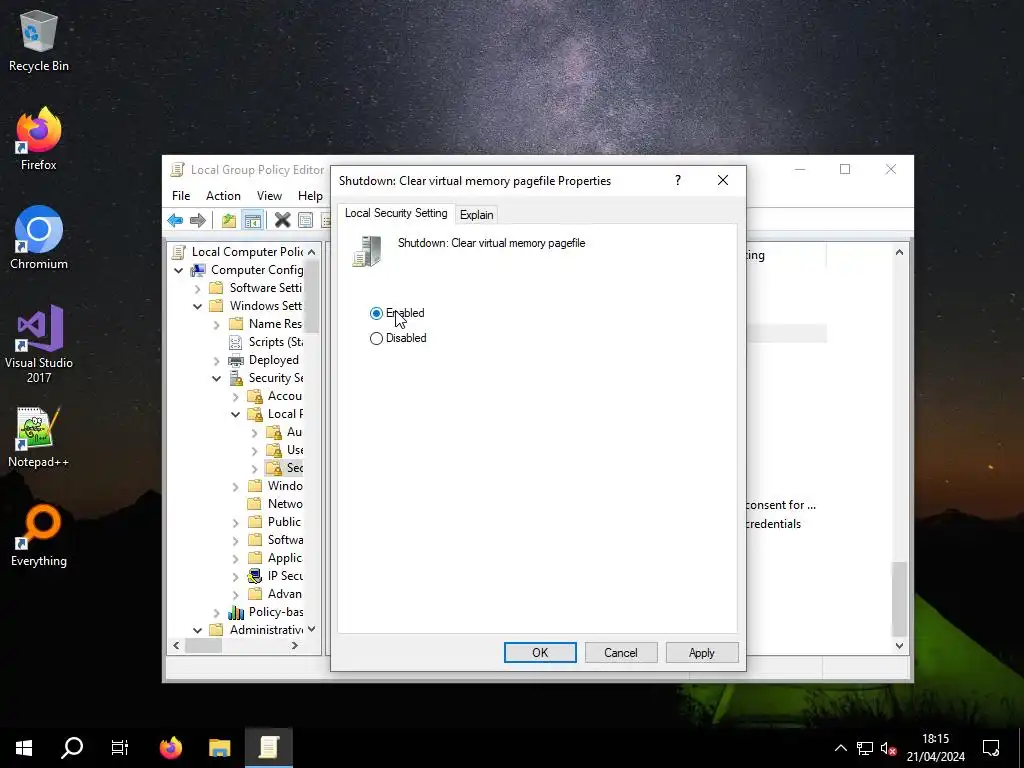Select the Policy-based QoS chart icon
Viewport: 1024px width, 768px height.
coord(236,612)
